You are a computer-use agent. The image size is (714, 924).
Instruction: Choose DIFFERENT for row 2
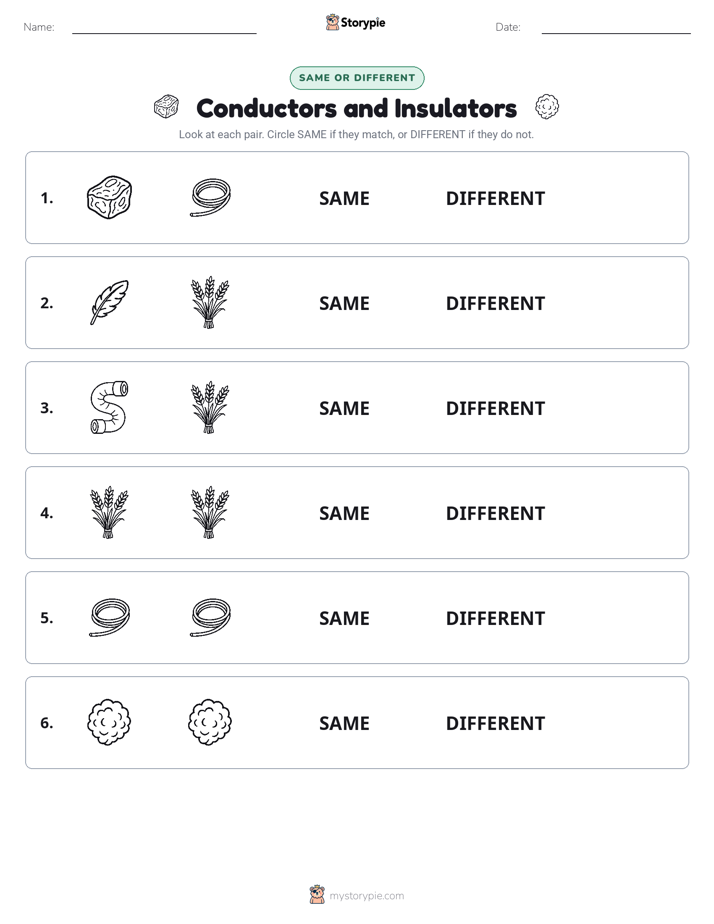(495, 303)
